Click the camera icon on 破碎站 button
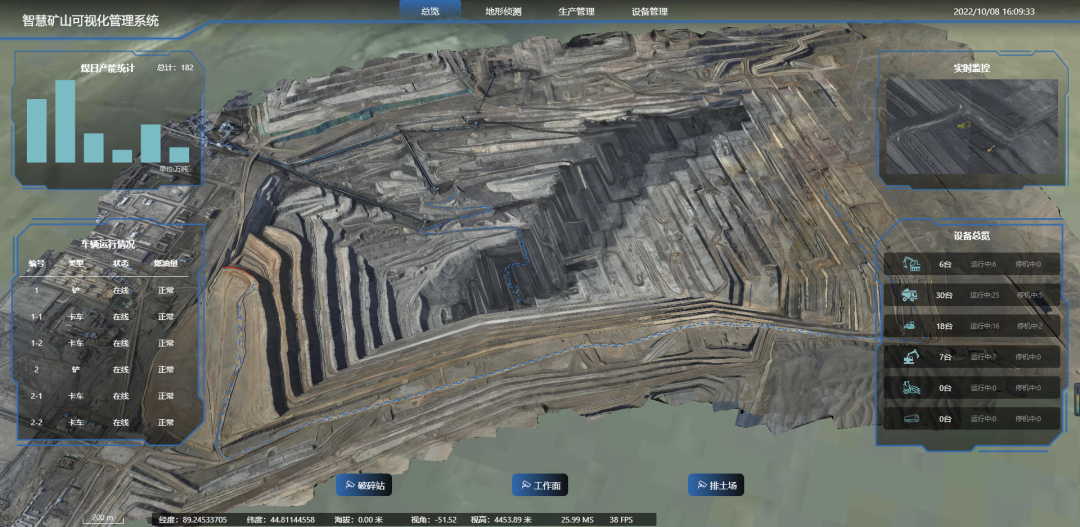 click(x=350, y=486)
